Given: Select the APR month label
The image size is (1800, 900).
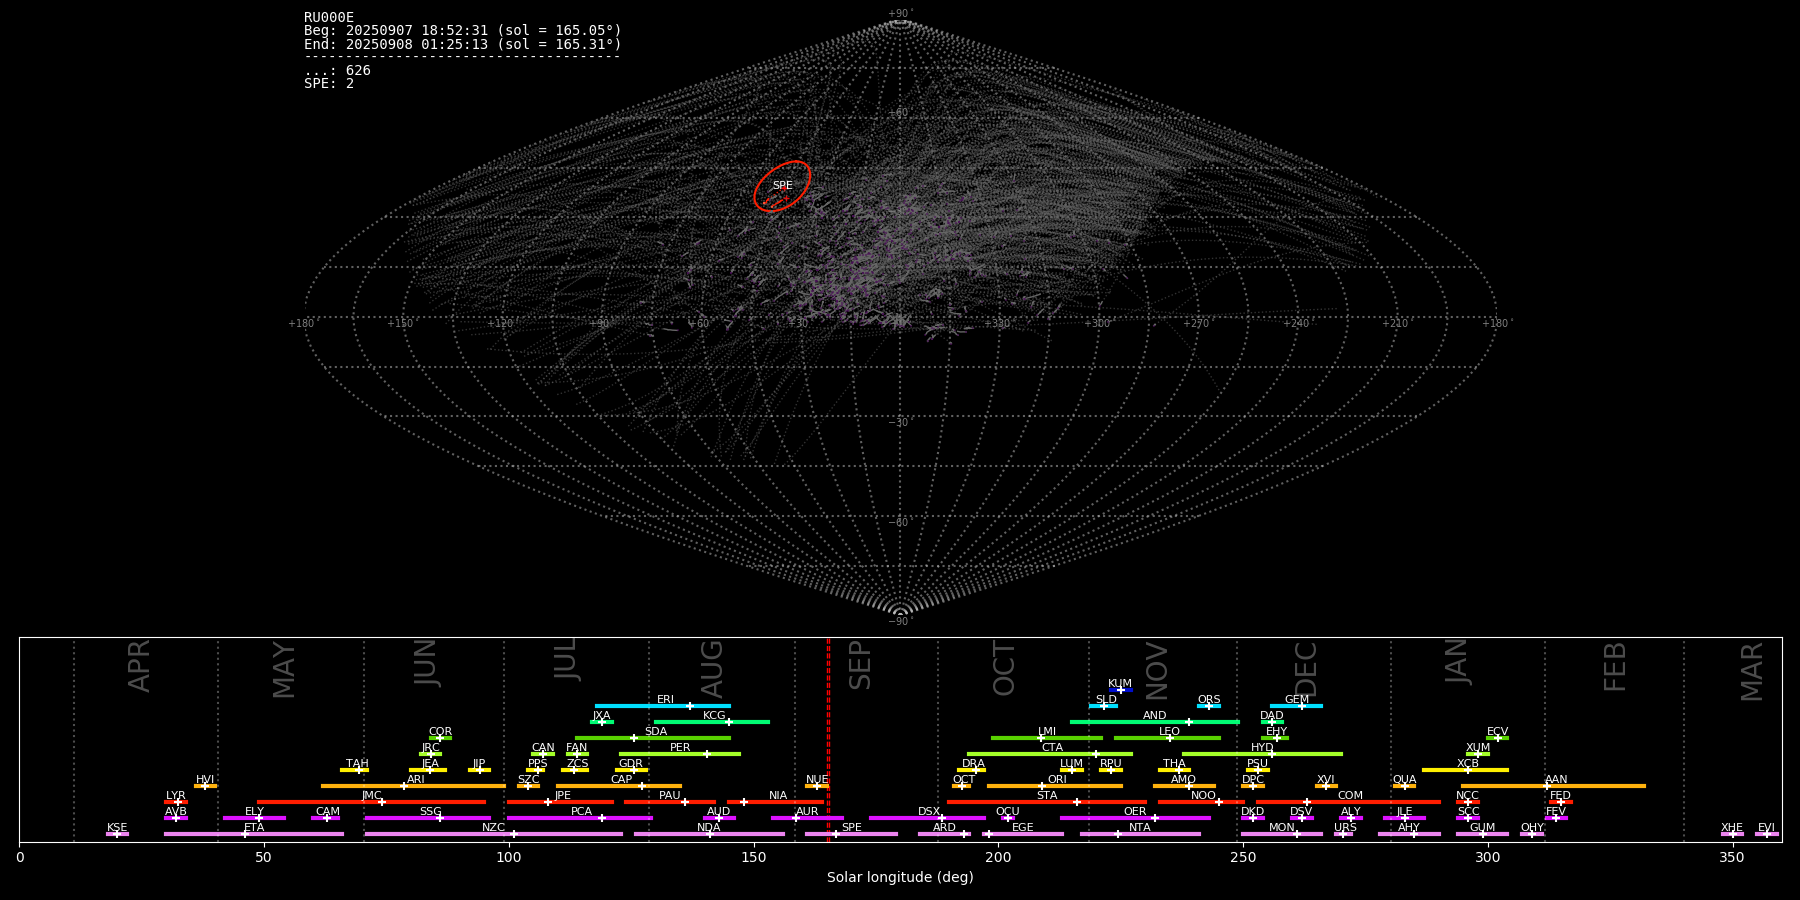Looking at the screenshot, I should pos(140,666).
